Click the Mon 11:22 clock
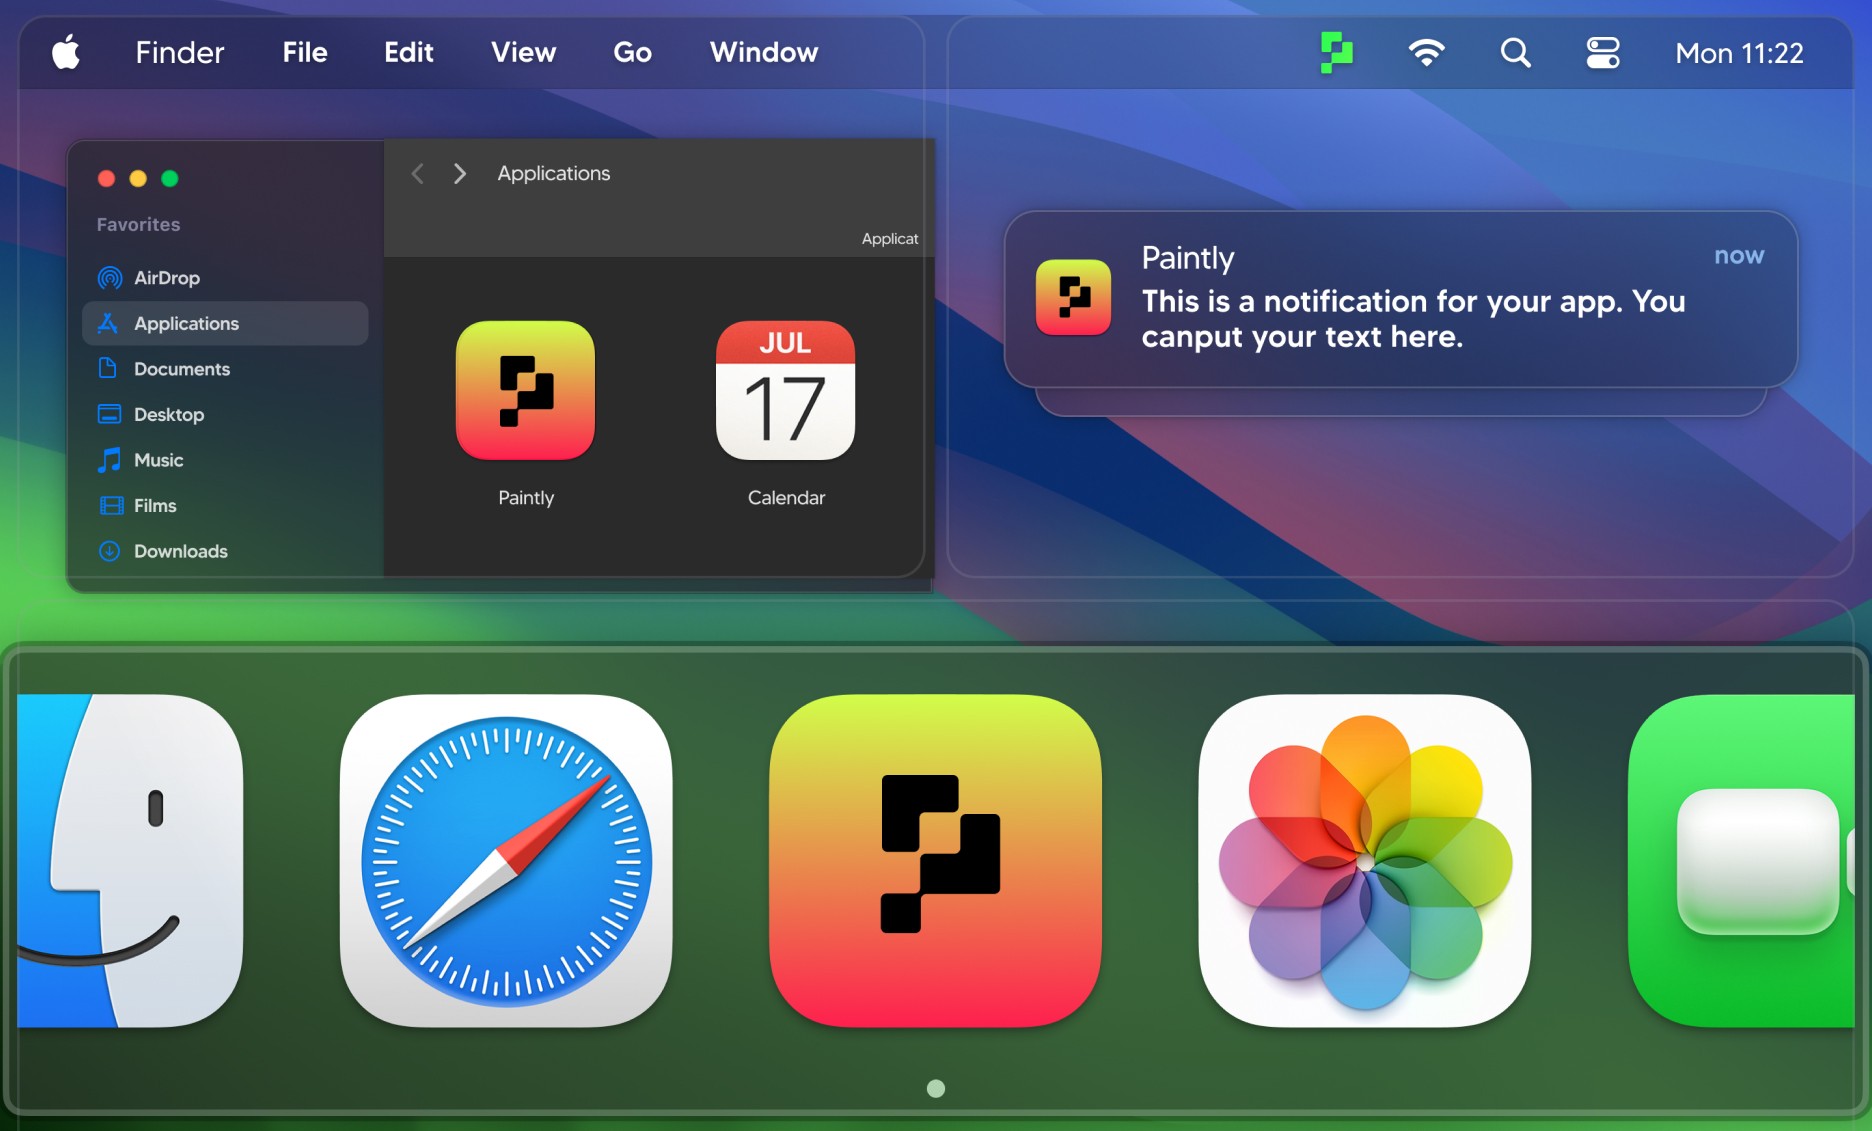The height and width of the screenshot is (1131, 1872). (x=1740, y=53)
